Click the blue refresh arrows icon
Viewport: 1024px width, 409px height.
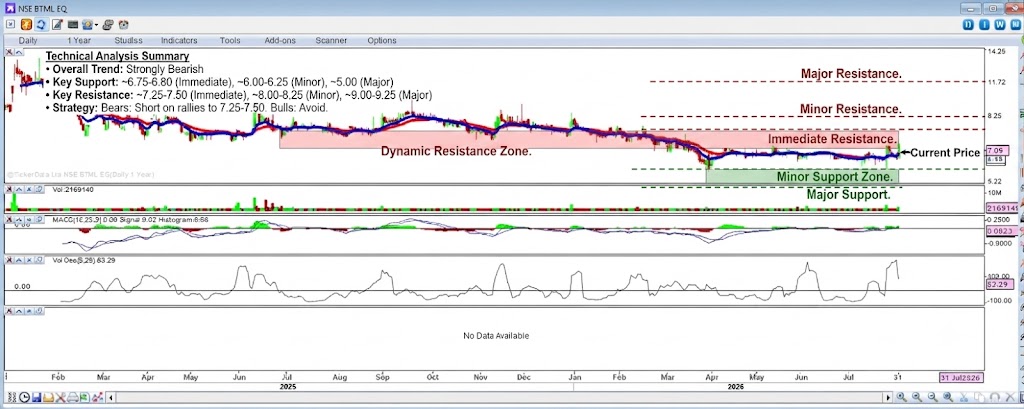point(41,25)
